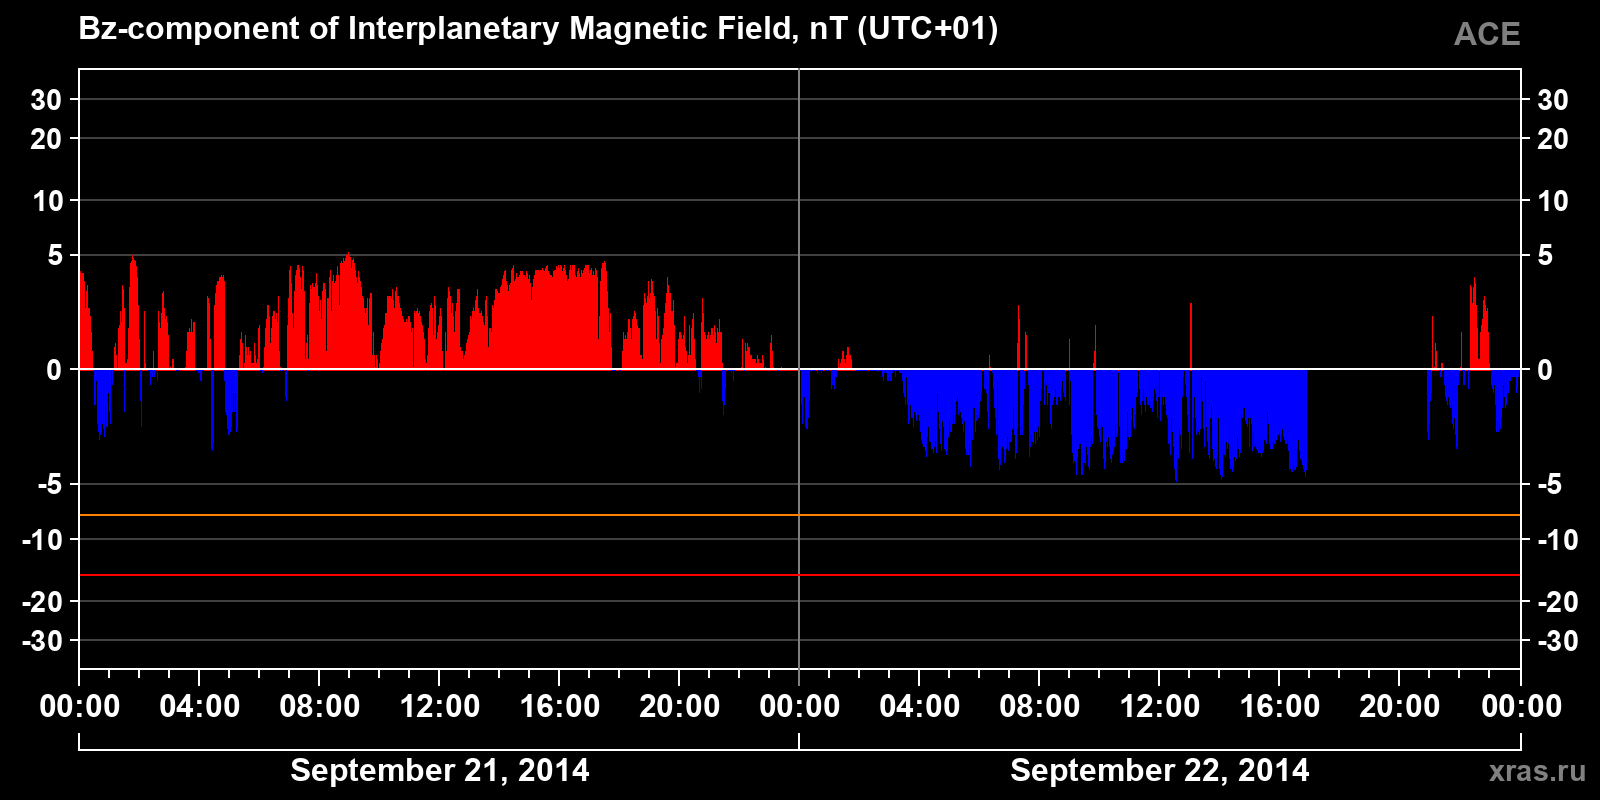Click "08:00" time label for September 22
Image resolution: width=1600 pixels, height=800 pixels.
pyautogui.click(x=1040, y=706)
